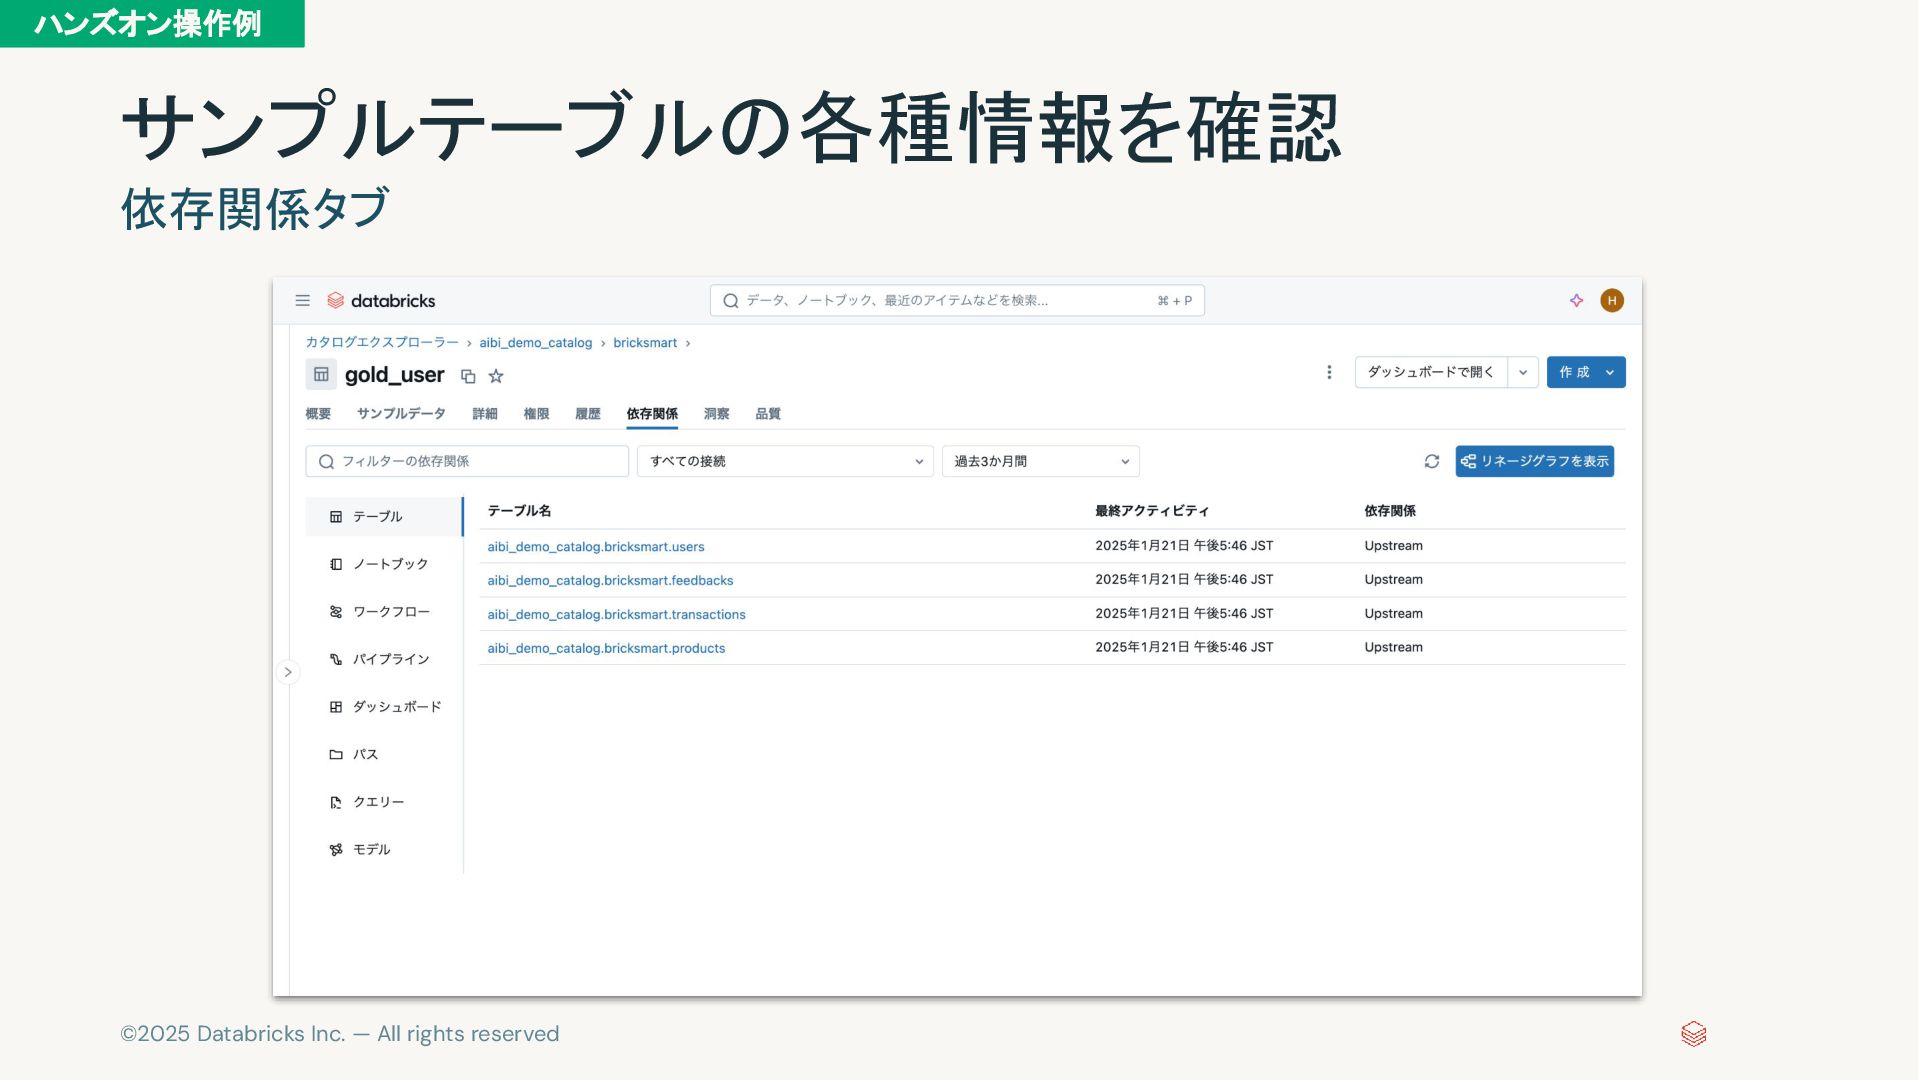Expand the ダッシュボードで開く arrow options

pyautogui.click(x=1522, y=372)
